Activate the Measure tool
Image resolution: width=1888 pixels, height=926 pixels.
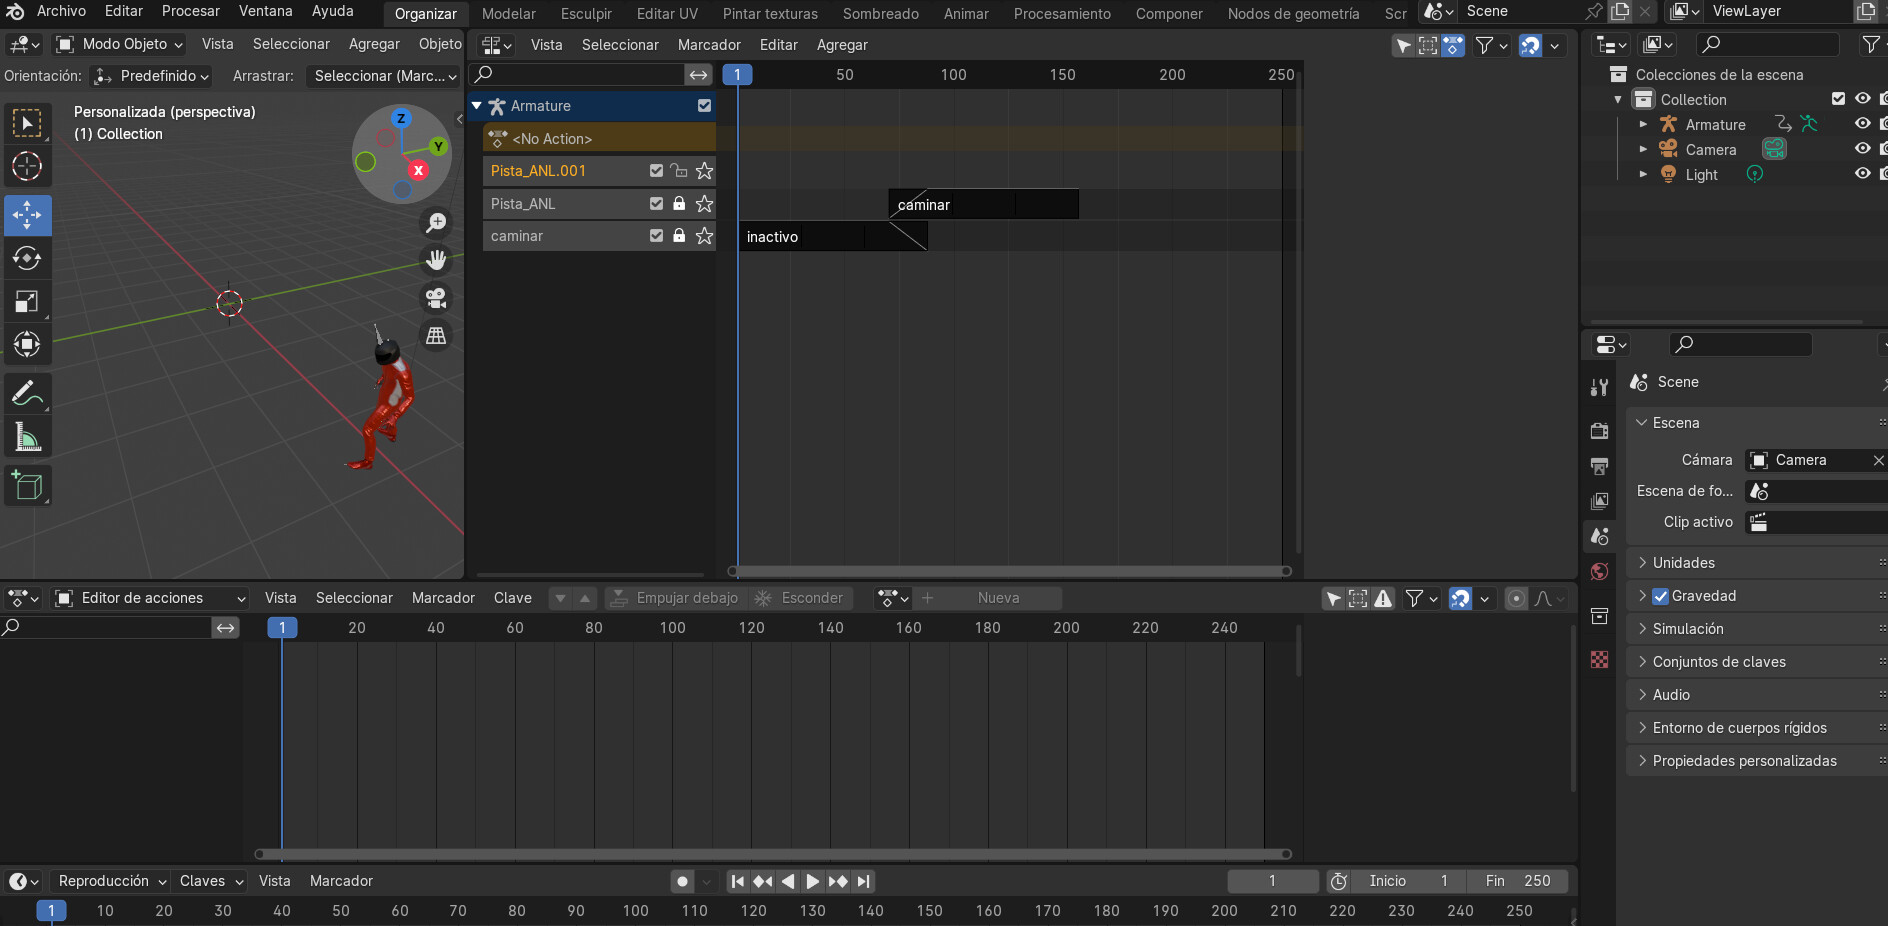[x=27, y=436]
